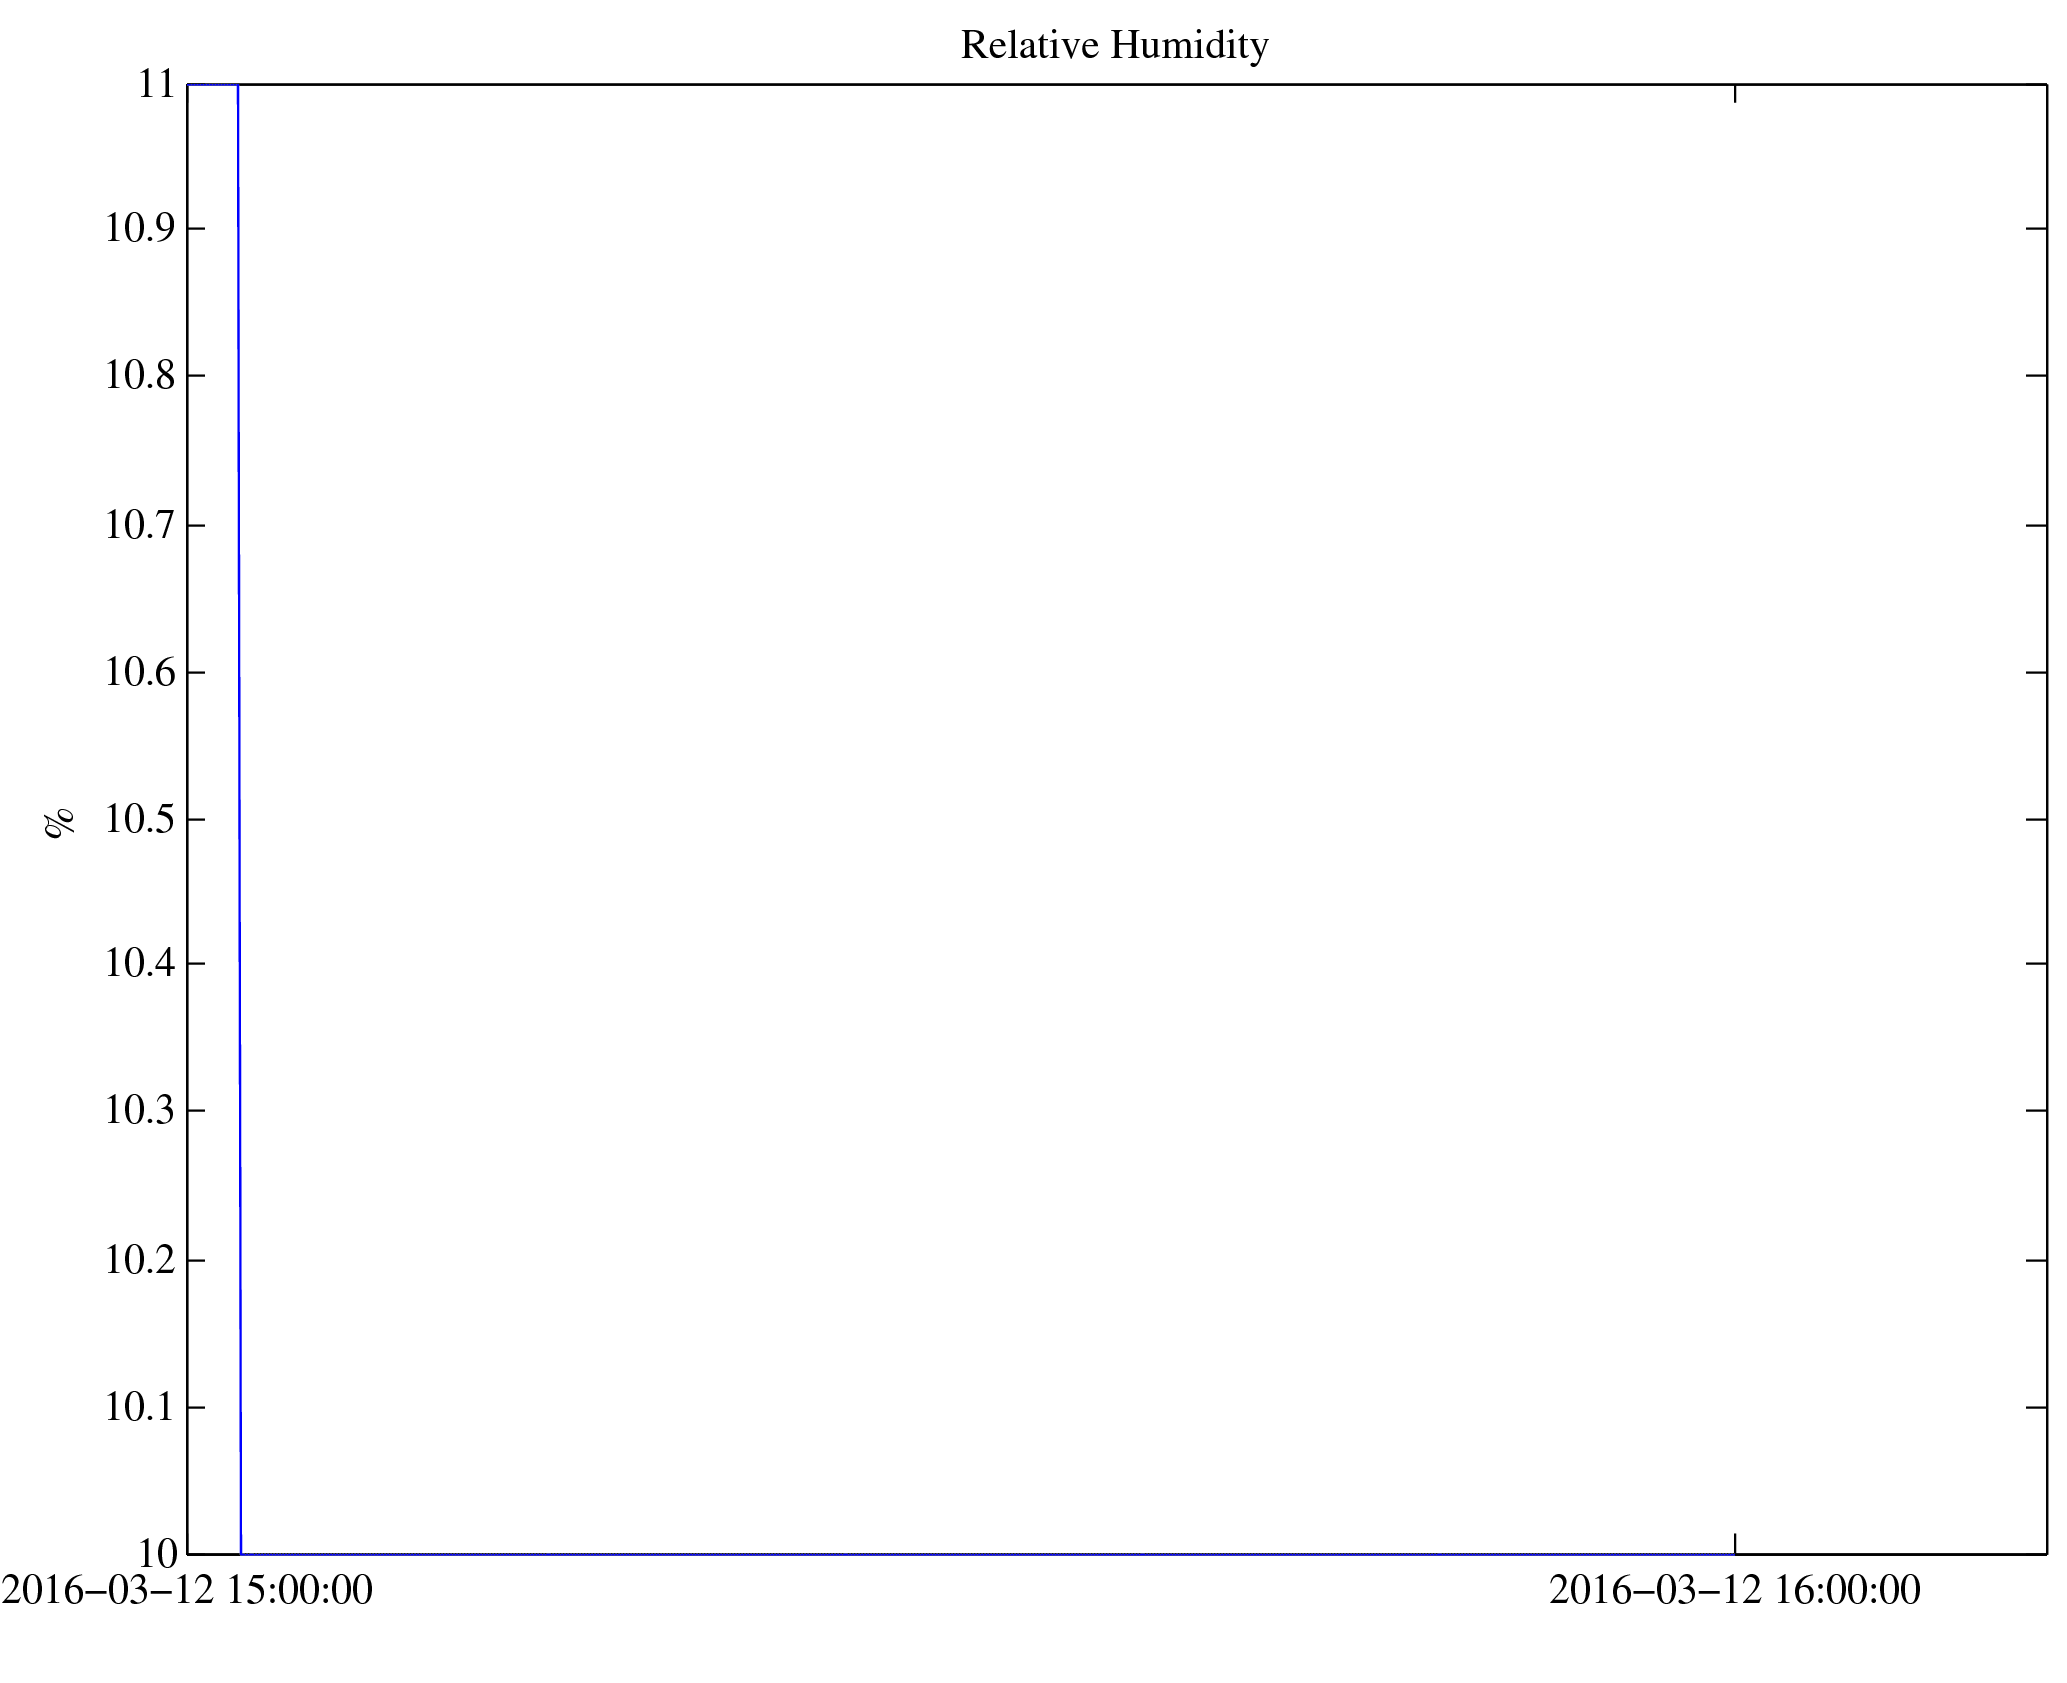The image size is (2067, 1683).
Task: Click the right-side tick at 10.5
Action: 2036,820
